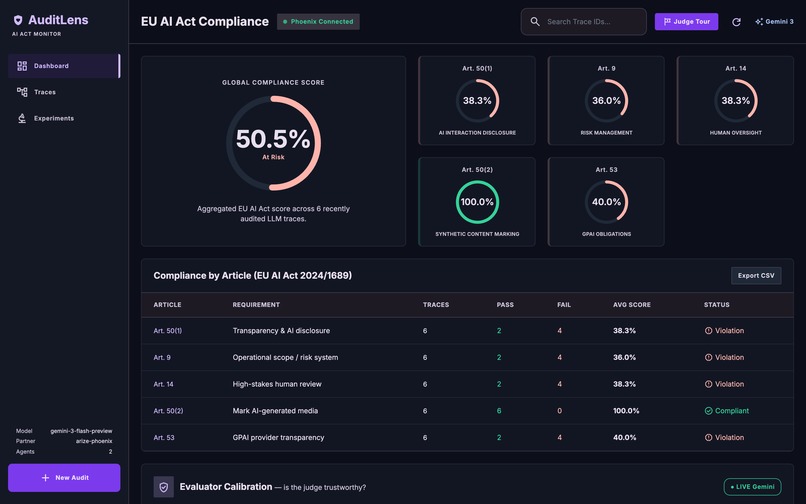This screenshot has height=504, width=806.
Task: Sort by the AVG SCORE column header
Action: pos(632,304)
